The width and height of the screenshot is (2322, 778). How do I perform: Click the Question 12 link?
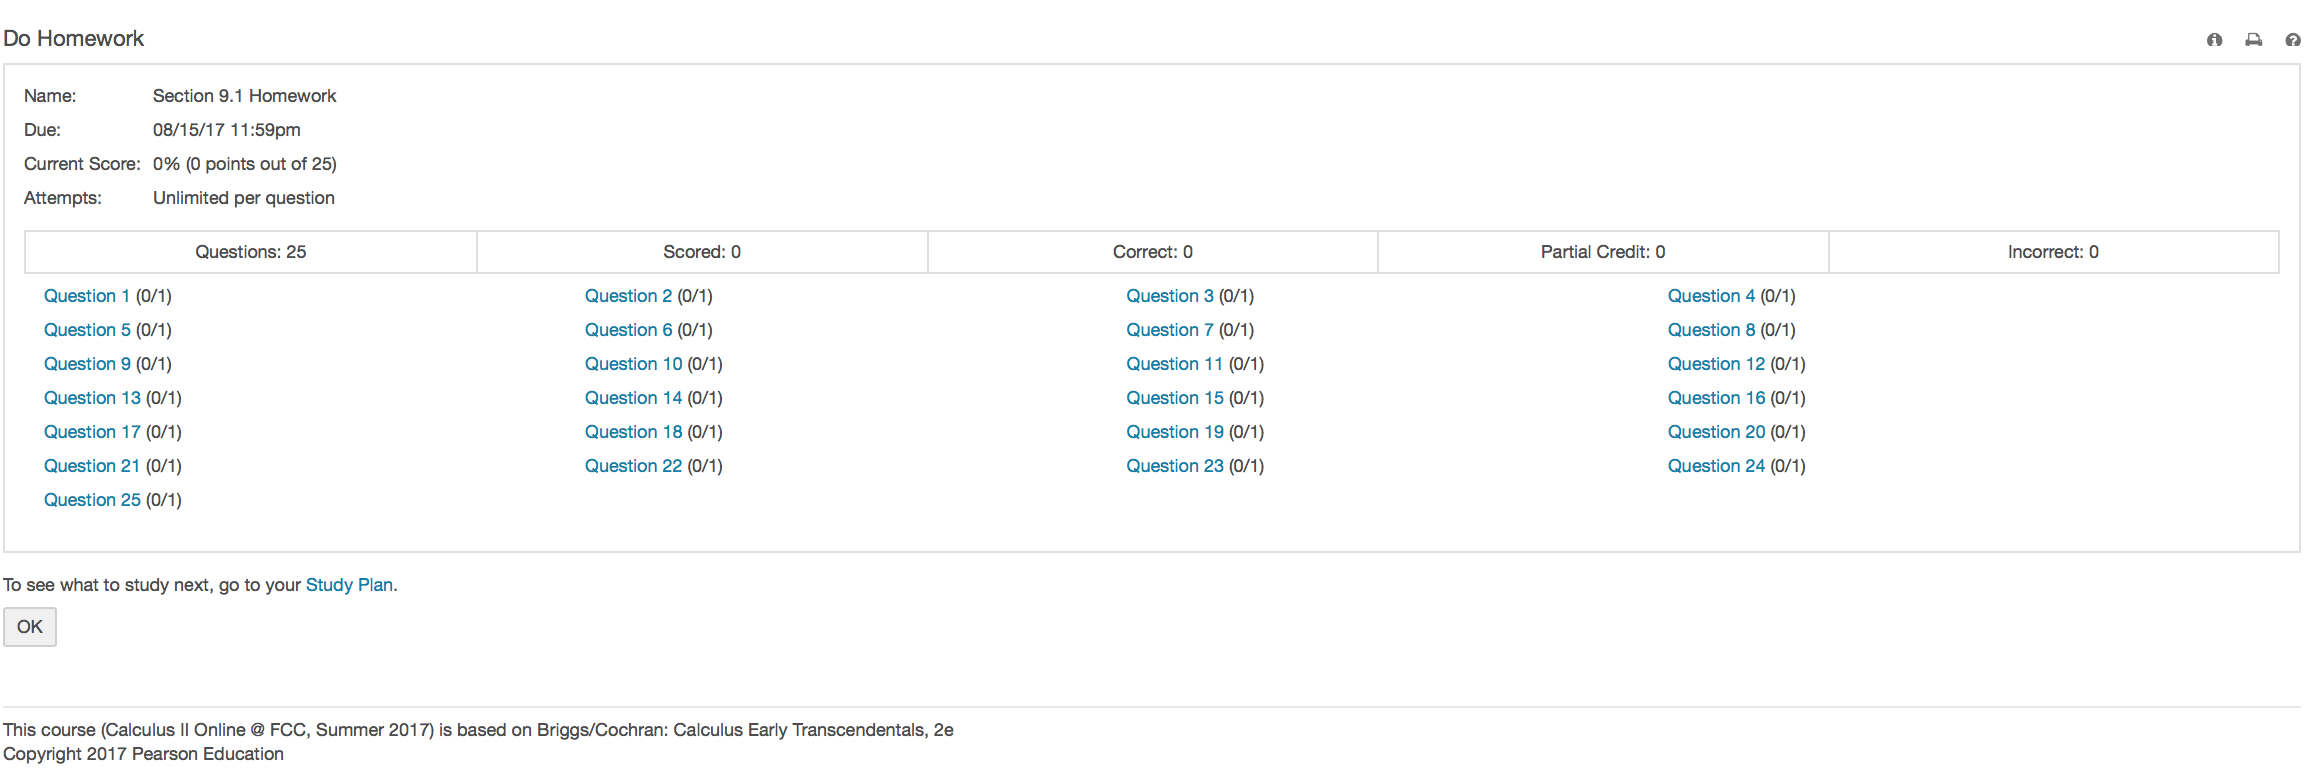(1716, 364)
